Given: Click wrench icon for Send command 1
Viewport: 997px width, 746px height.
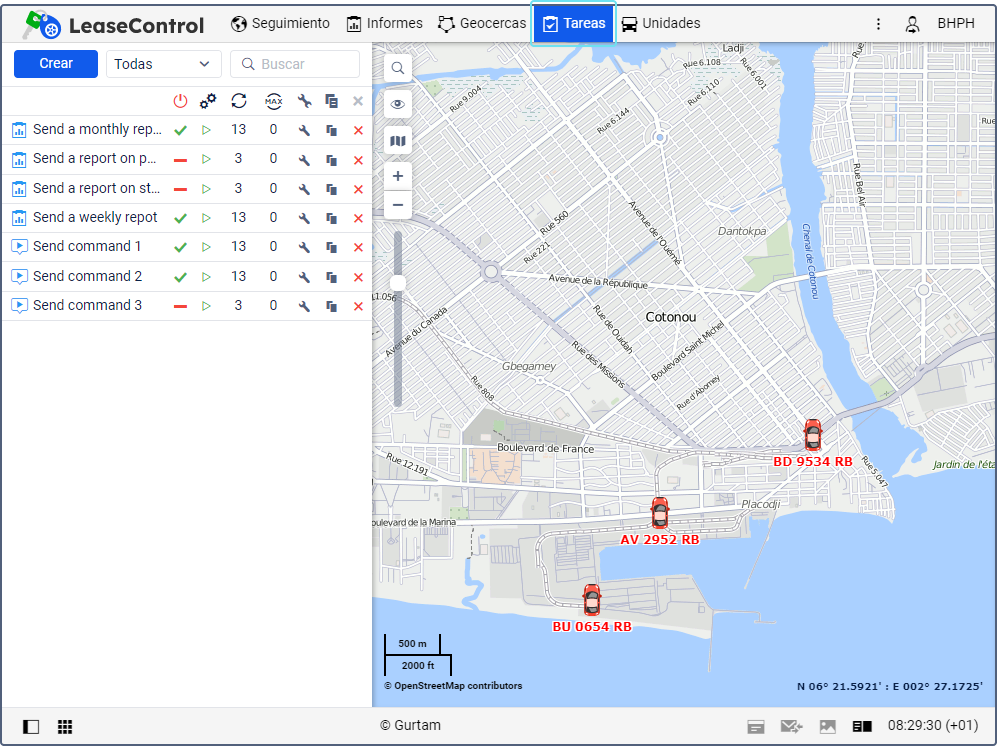Looking at the screenshot, I should point(305,247).
